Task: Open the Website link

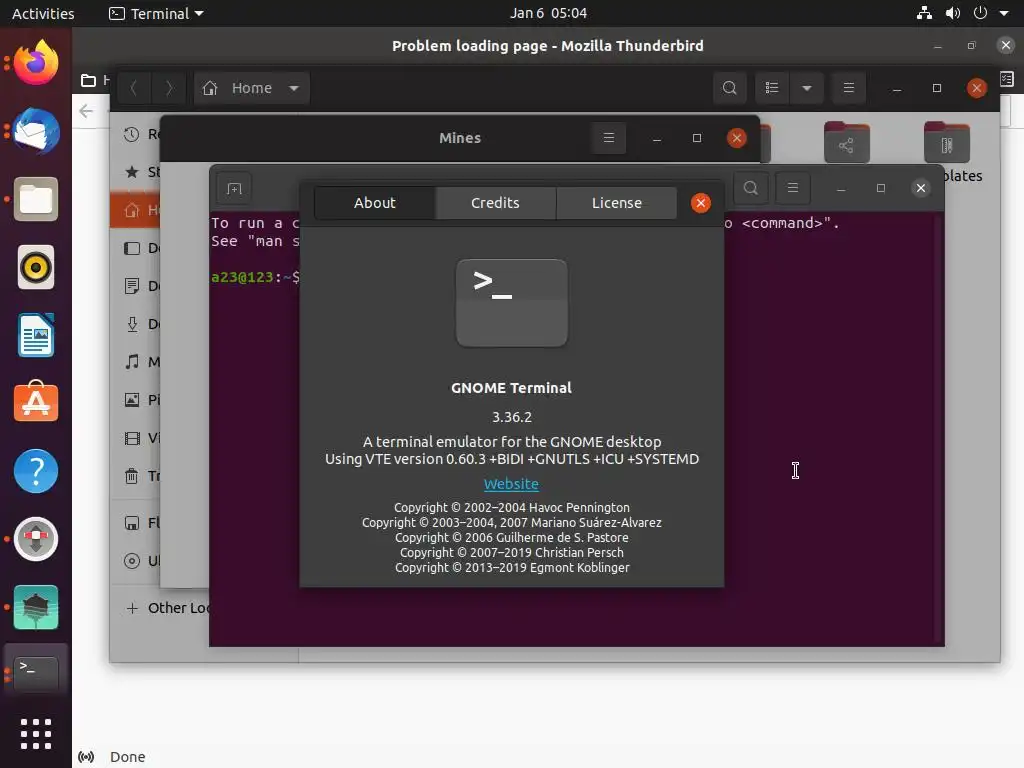Action: click(511, 484)
